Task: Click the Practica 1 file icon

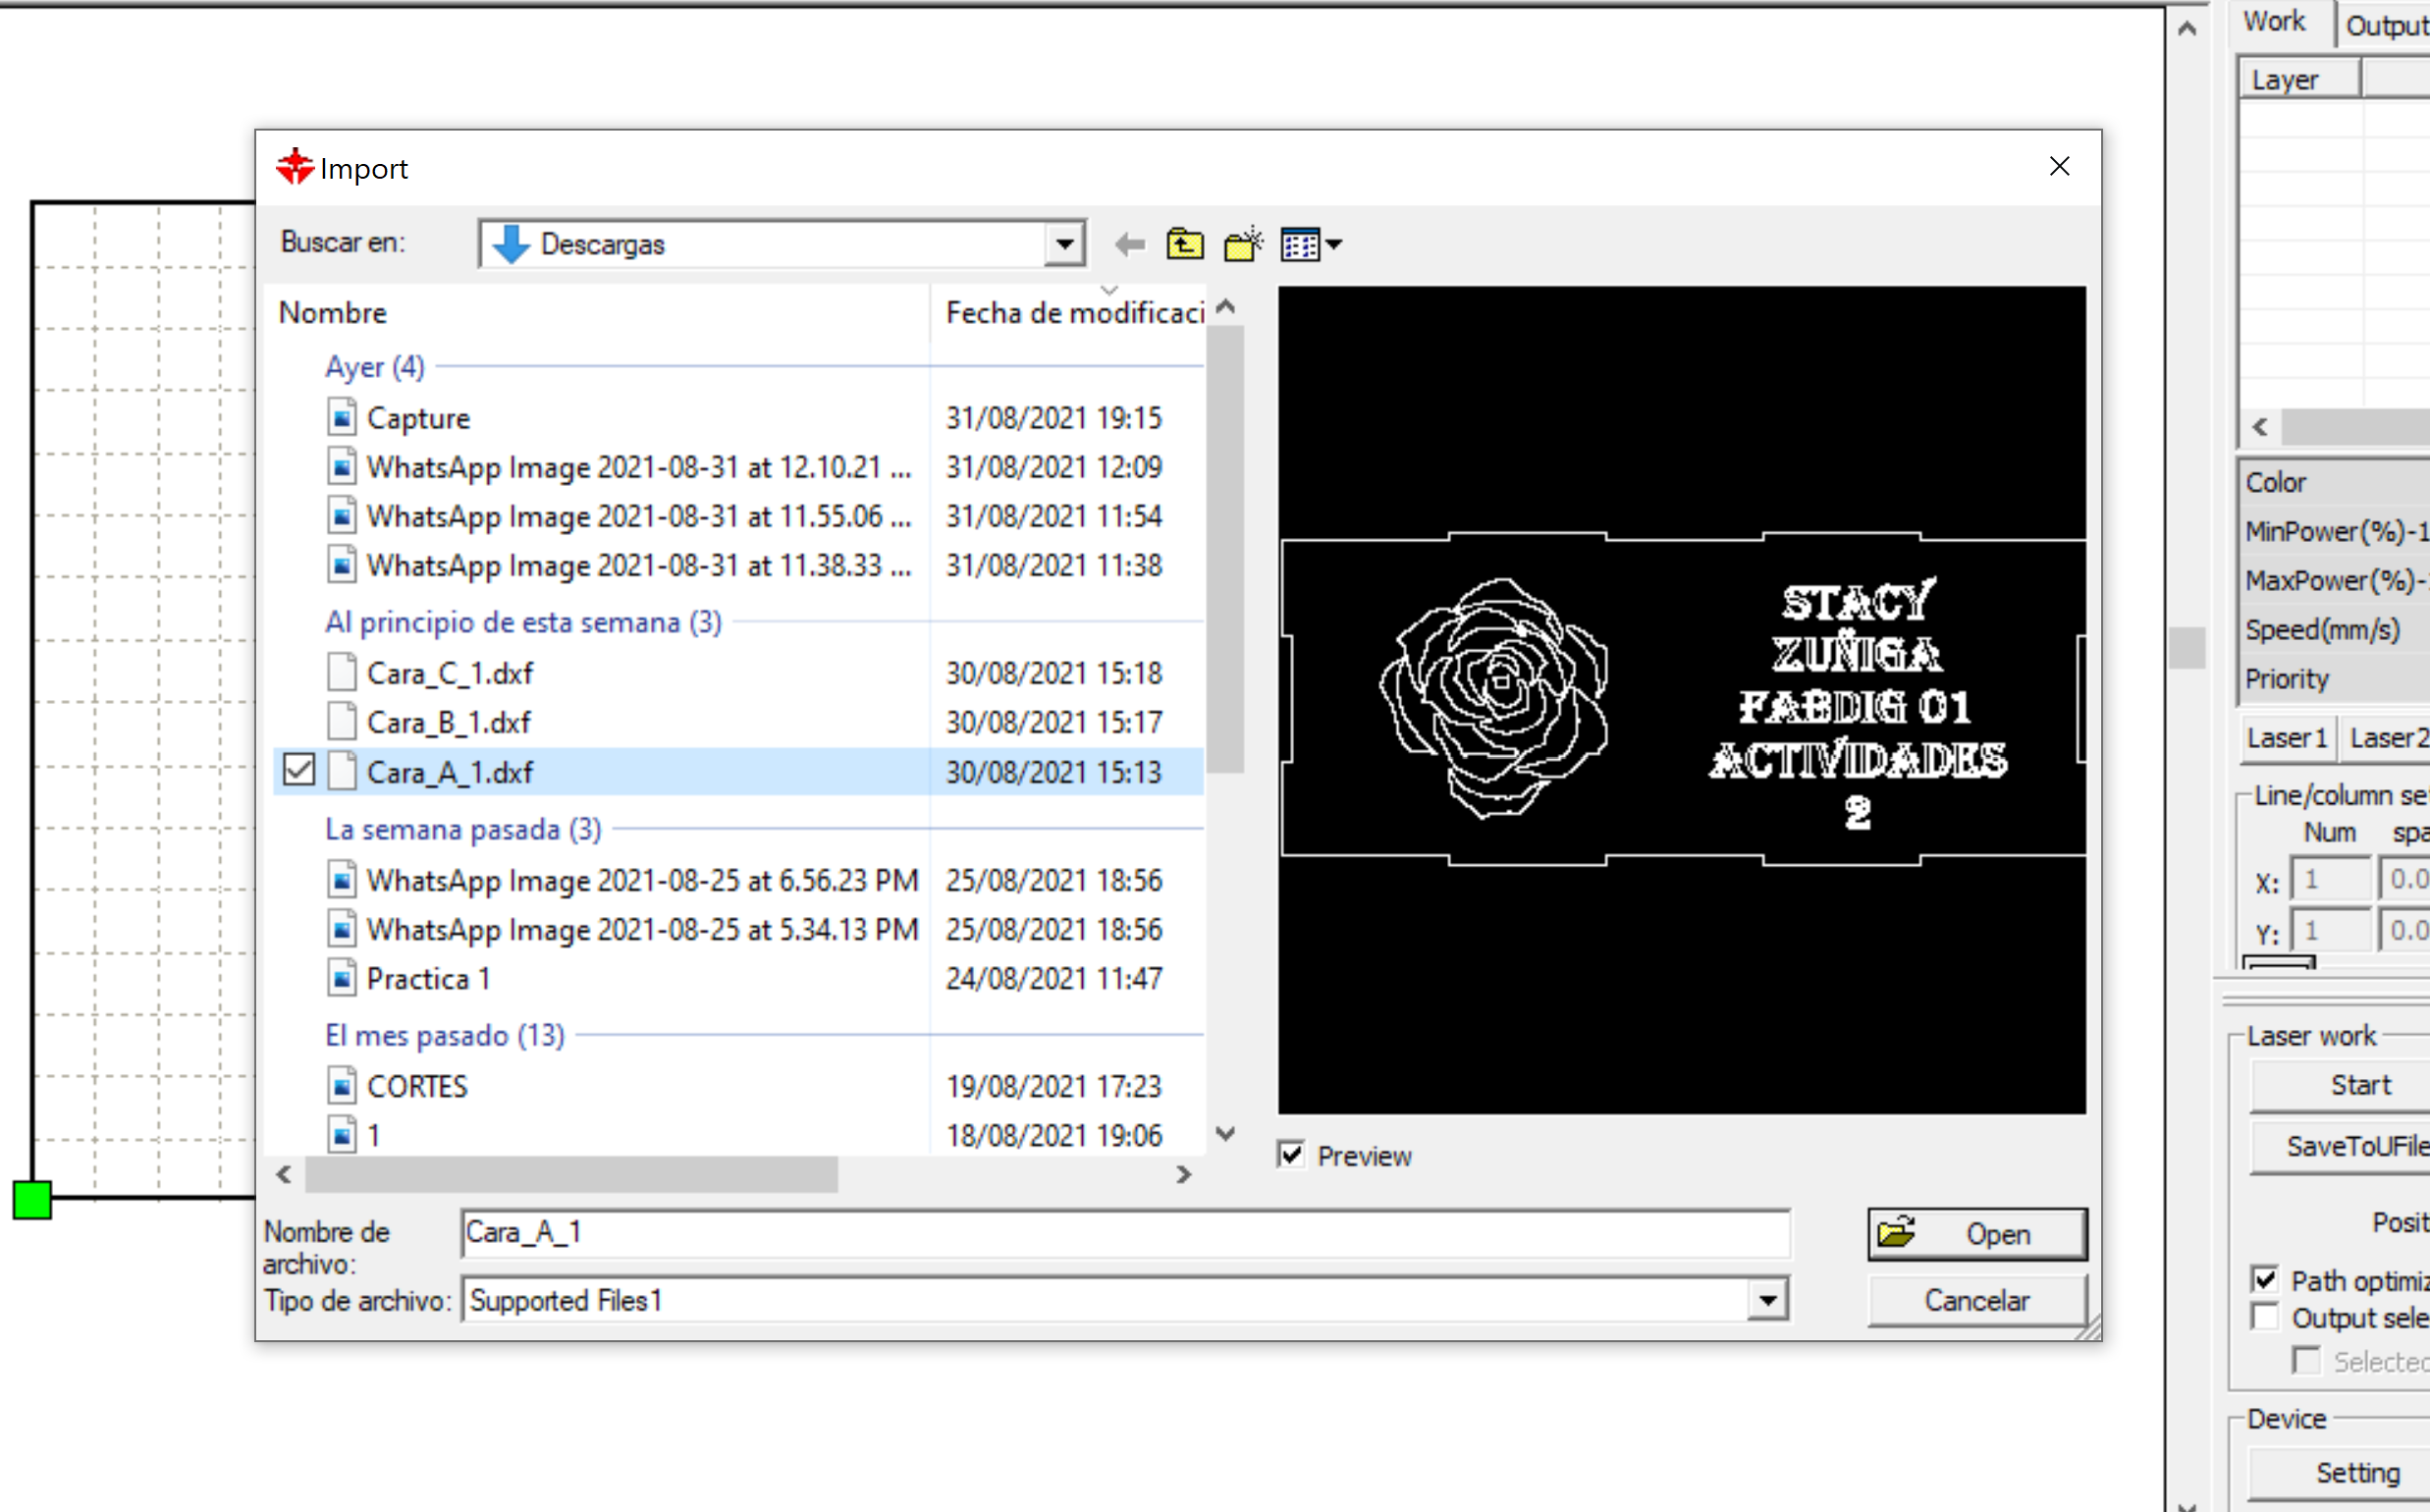Action: [342, 977]
